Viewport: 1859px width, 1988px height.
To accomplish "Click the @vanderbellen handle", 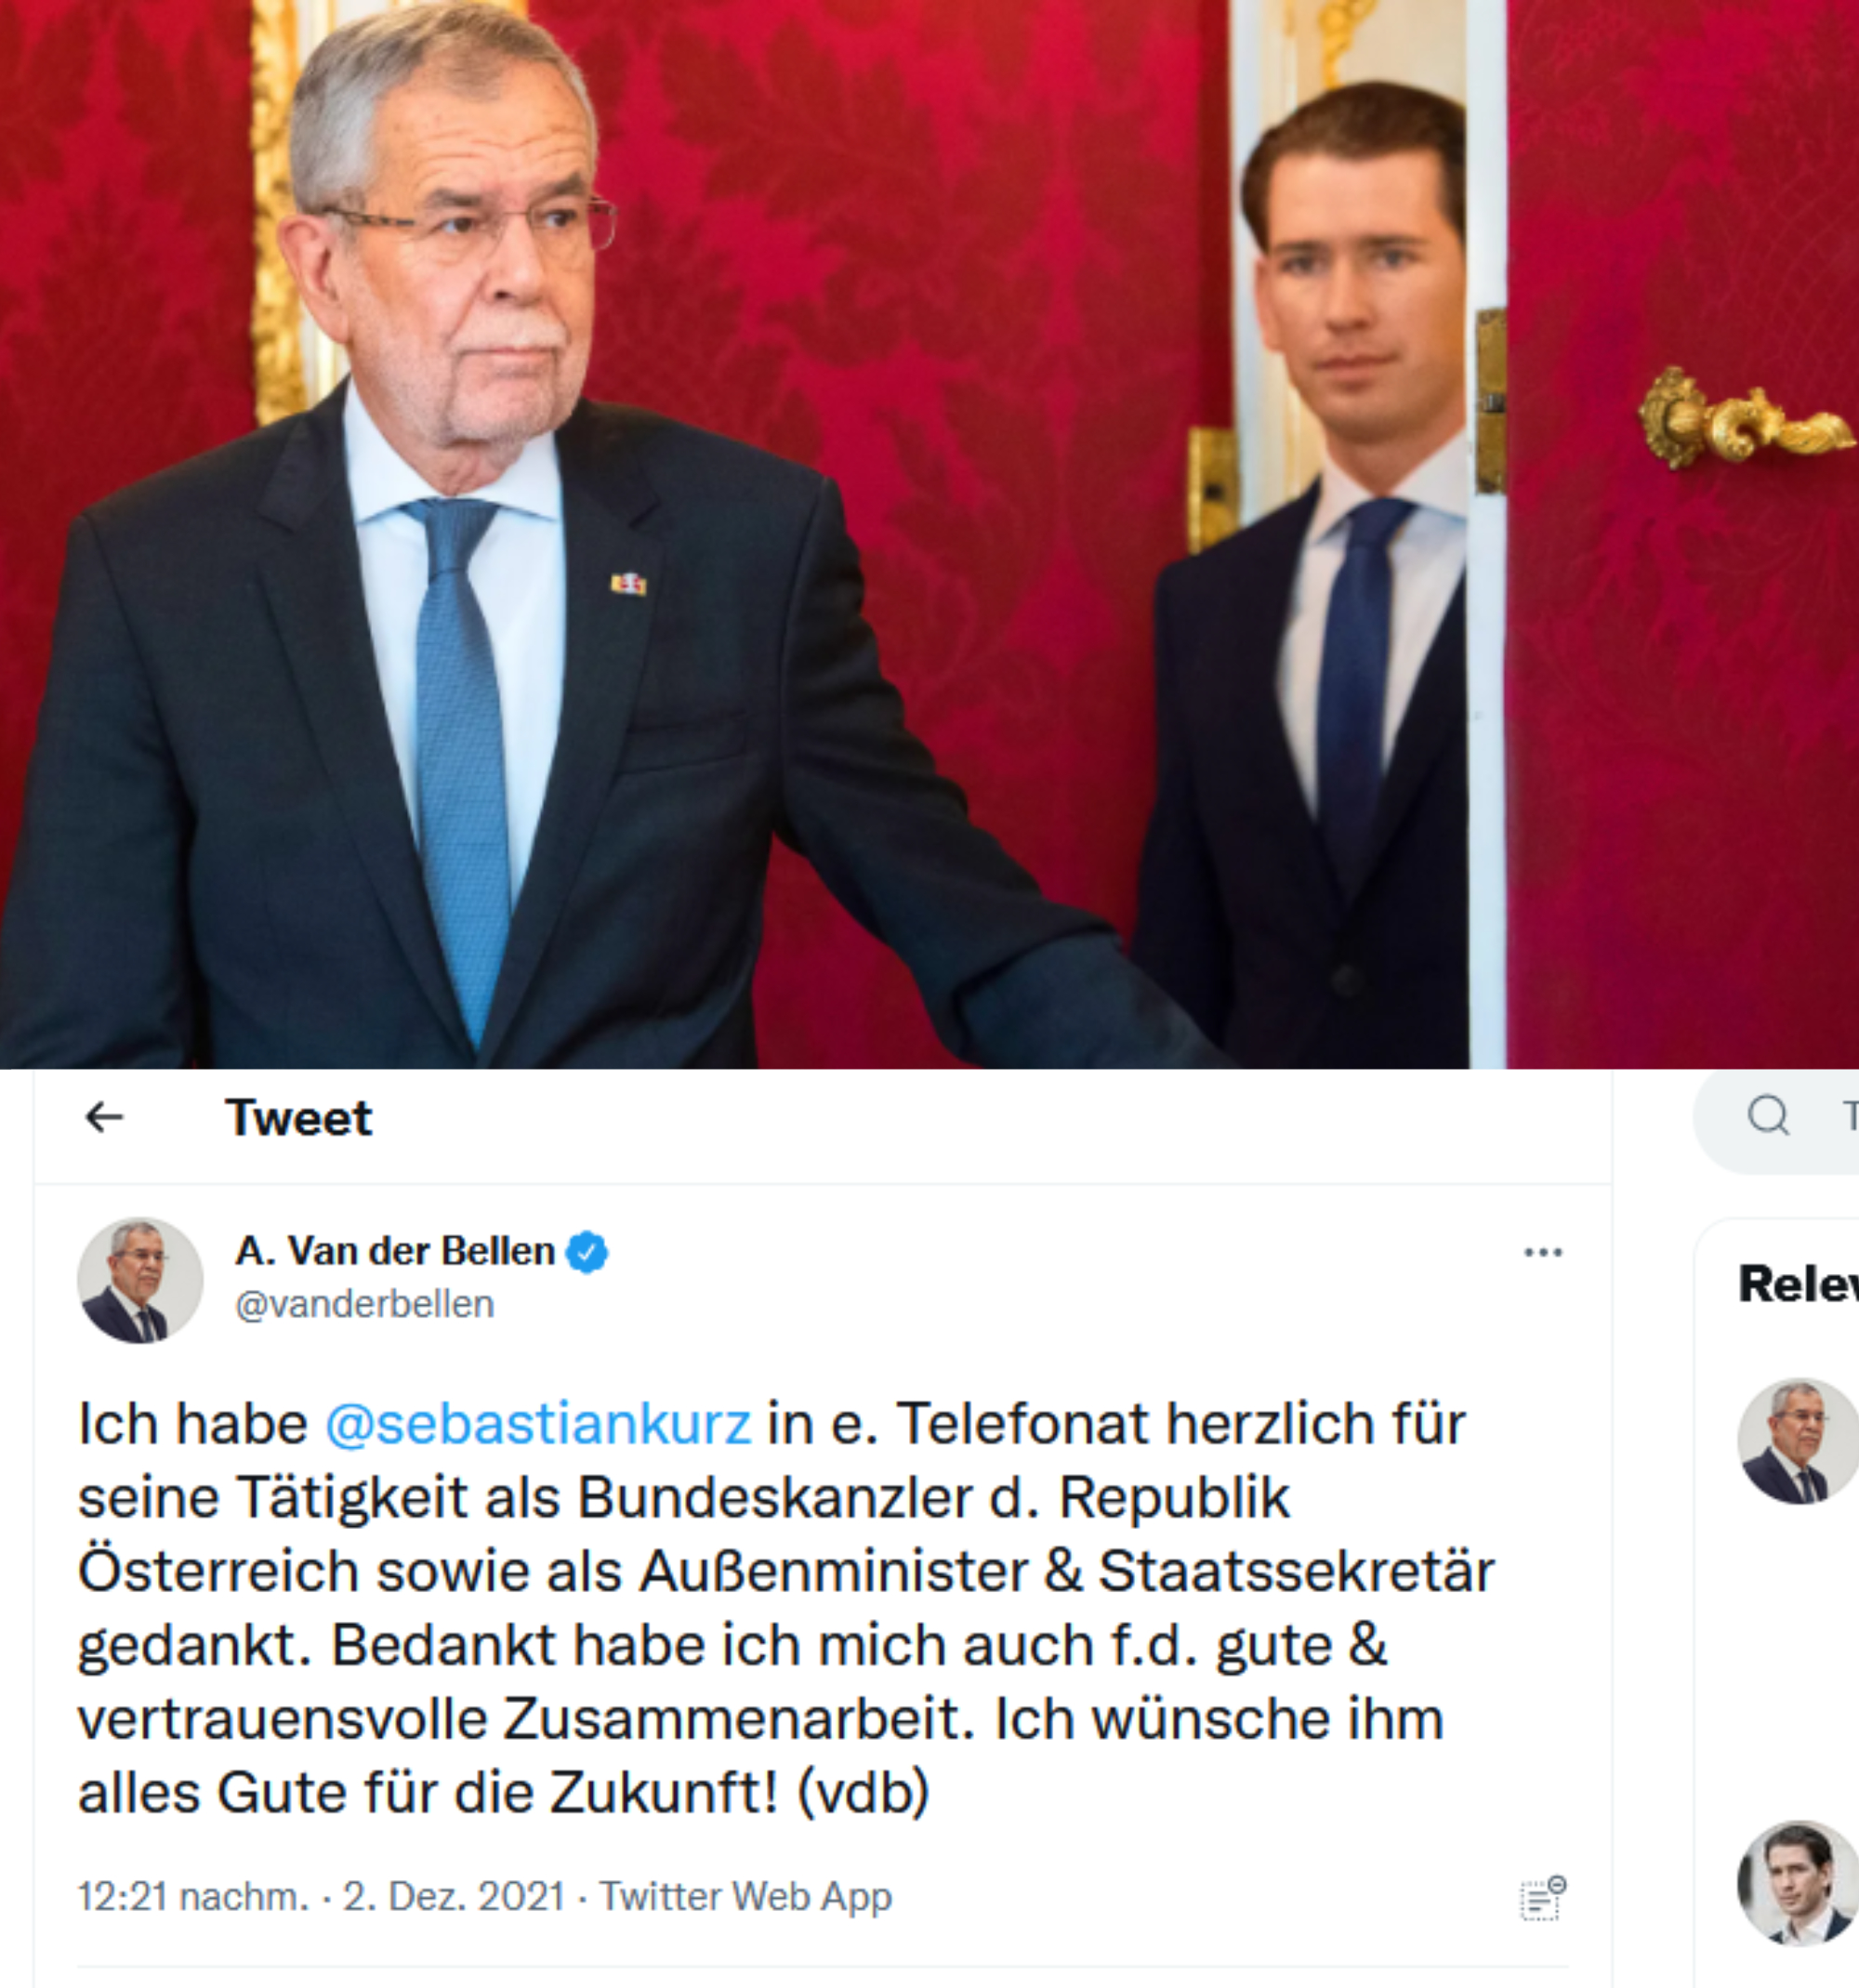I will [x=364, y=1304].
